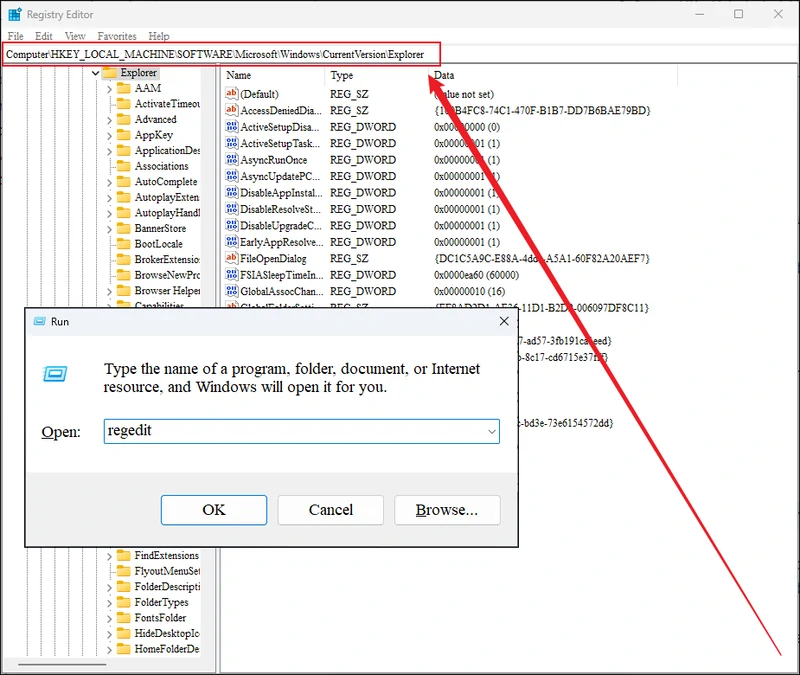Expand the Advanced key

tap(109, 120)
